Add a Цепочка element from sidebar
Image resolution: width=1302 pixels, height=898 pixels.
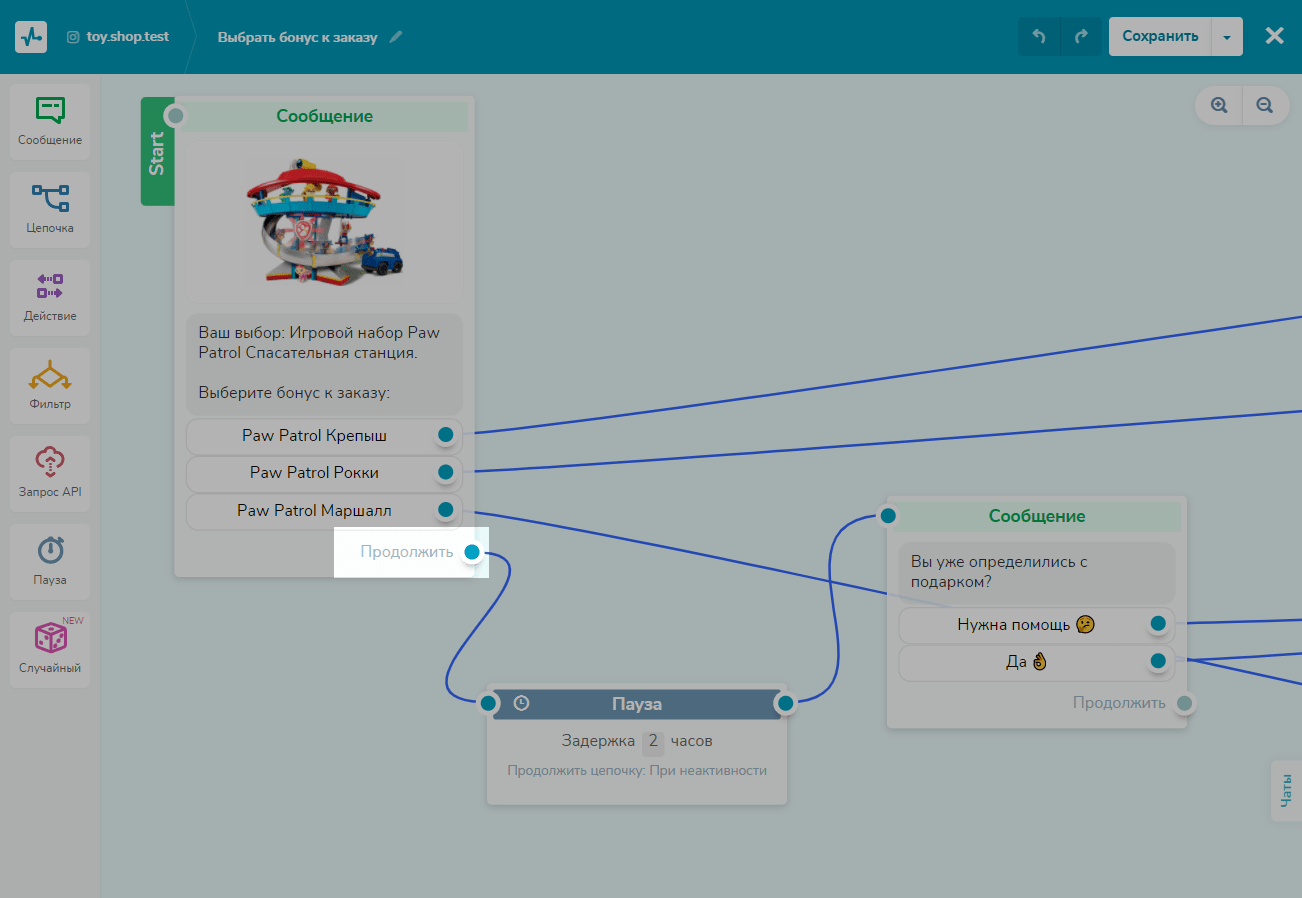tap(50, 209)
